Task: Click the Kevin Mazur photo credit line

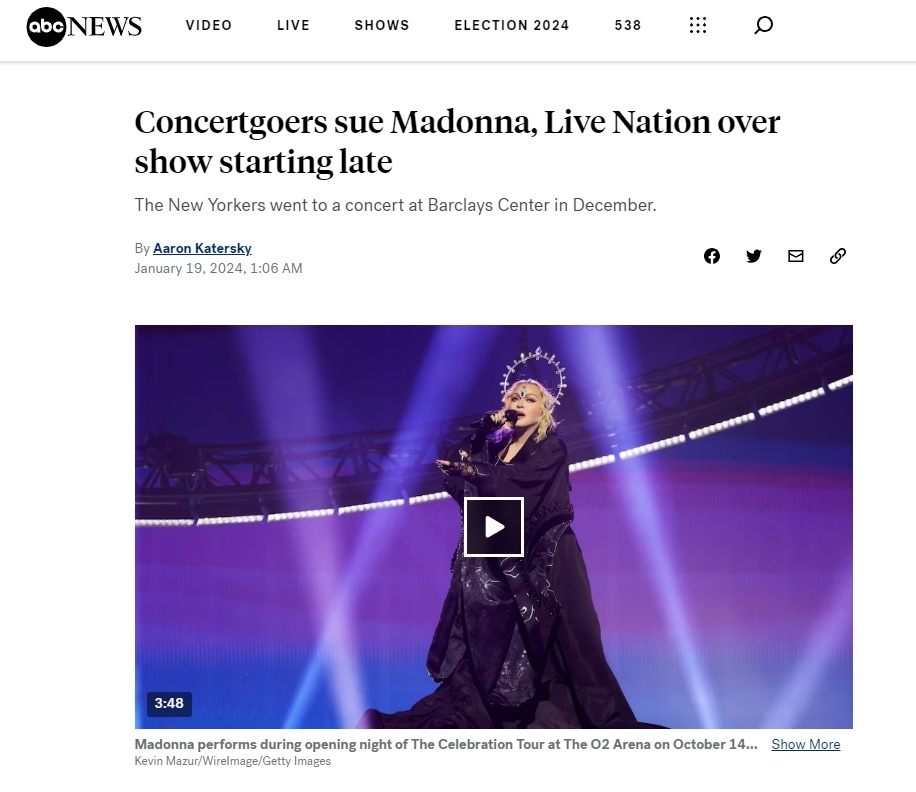Action: tap(233, 761)
